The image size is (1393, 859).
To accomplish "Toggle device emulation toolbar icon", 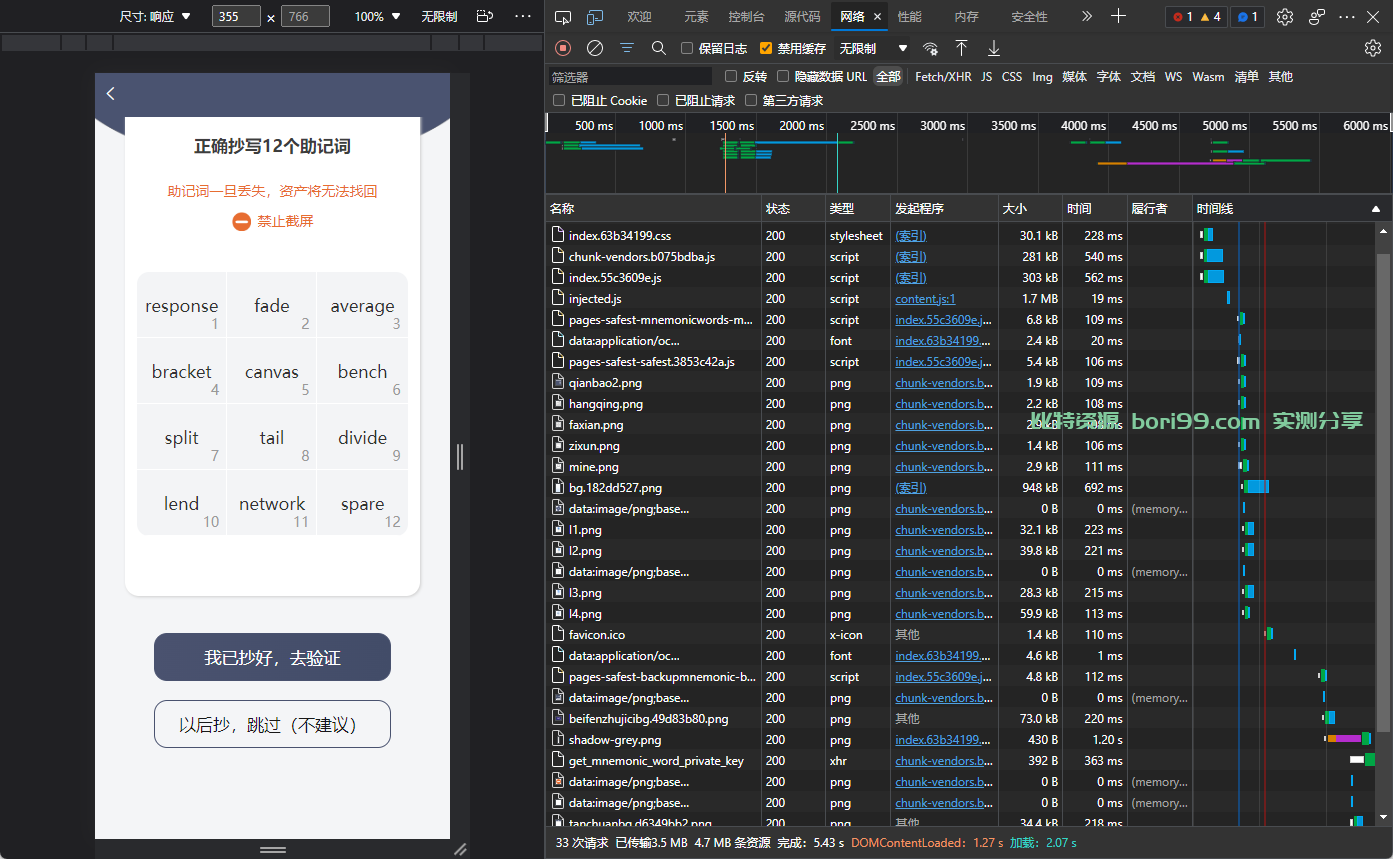I will click(595, 16).
